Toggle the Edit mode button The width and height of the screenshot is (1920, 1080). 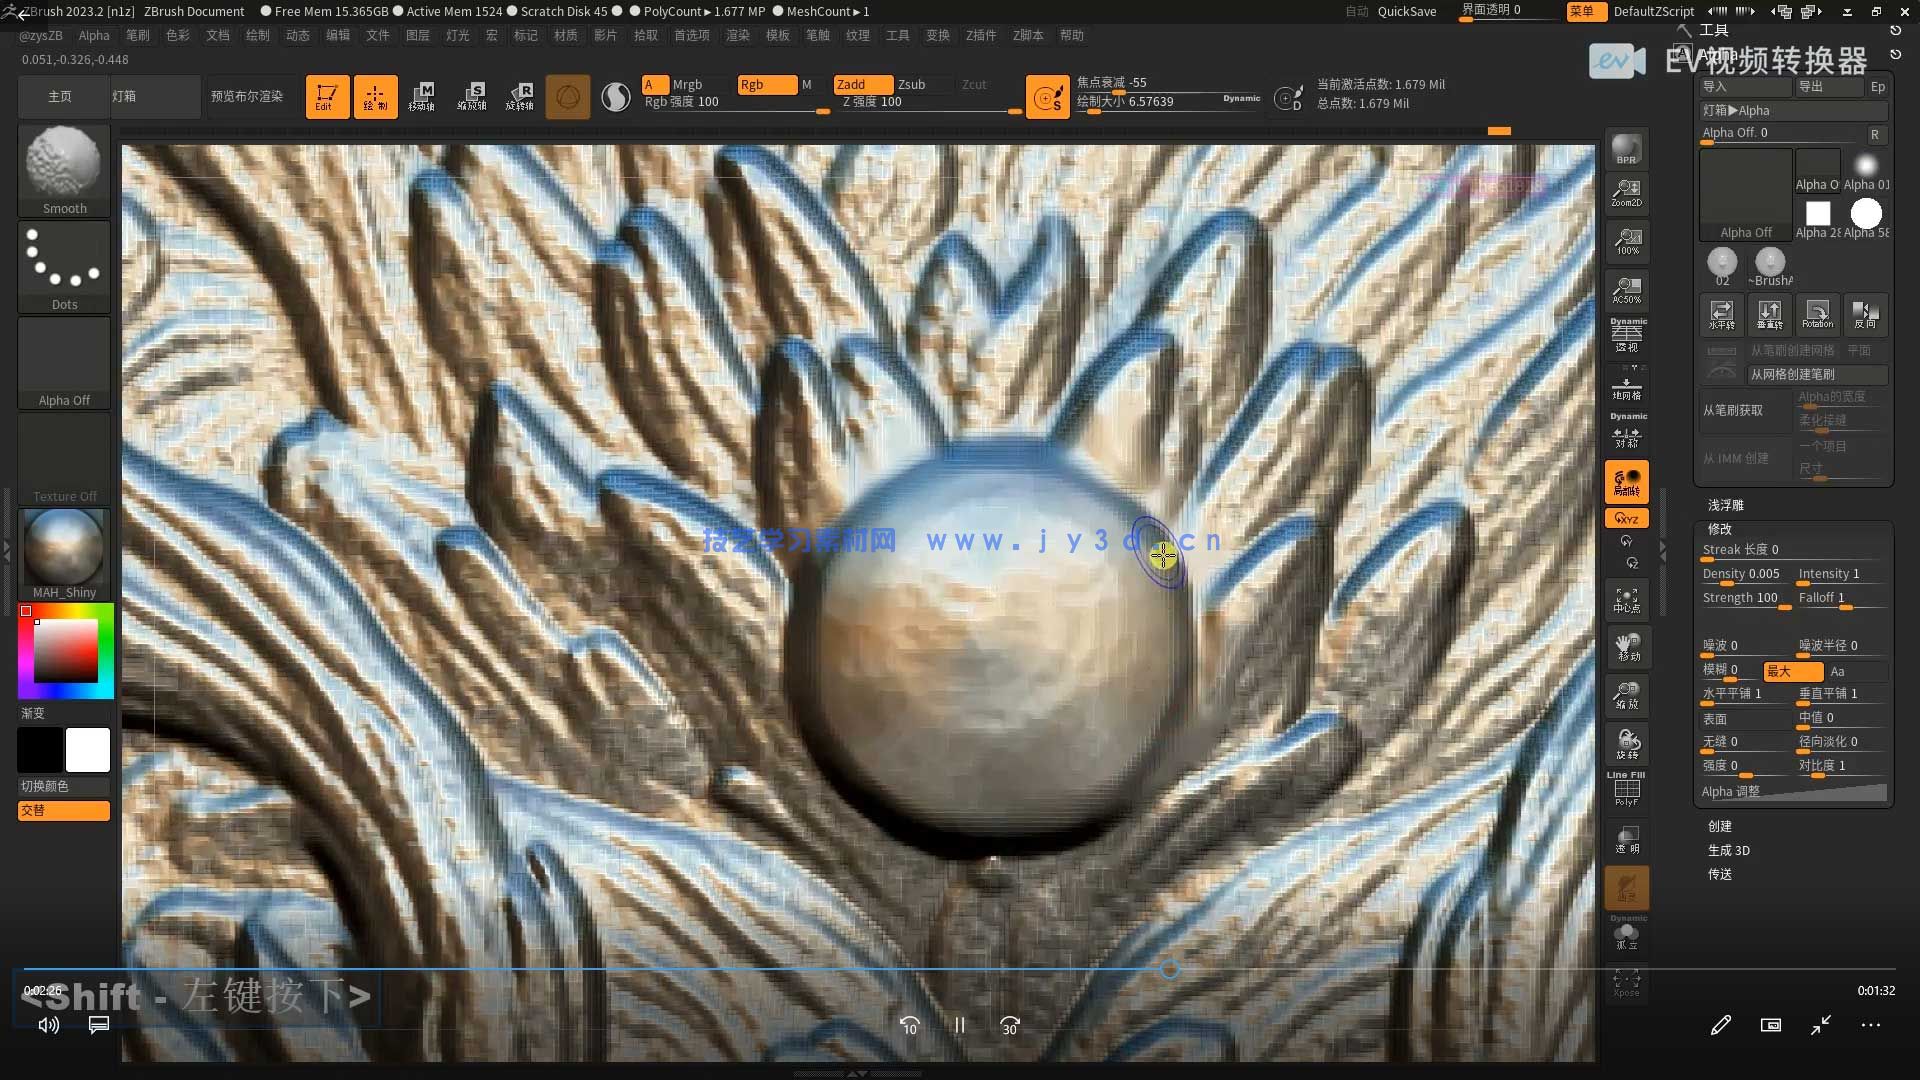327,97
